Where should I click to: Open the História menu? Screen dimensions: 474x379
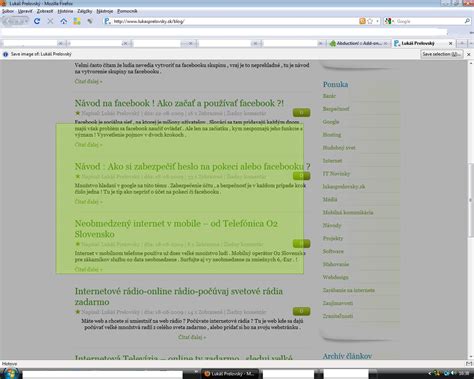point(65,11)
